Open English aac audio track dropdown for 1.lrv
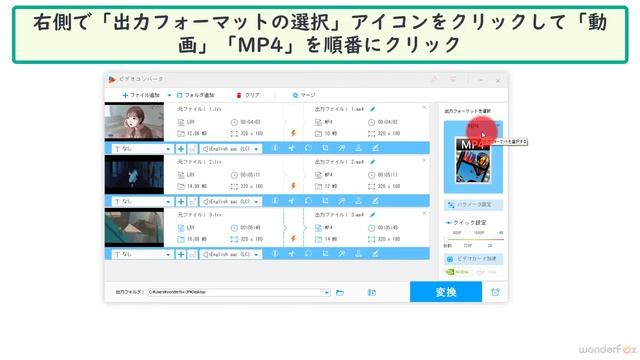Image resolution: width=640 pixels, height=360 pixels. tap(231, 149)
